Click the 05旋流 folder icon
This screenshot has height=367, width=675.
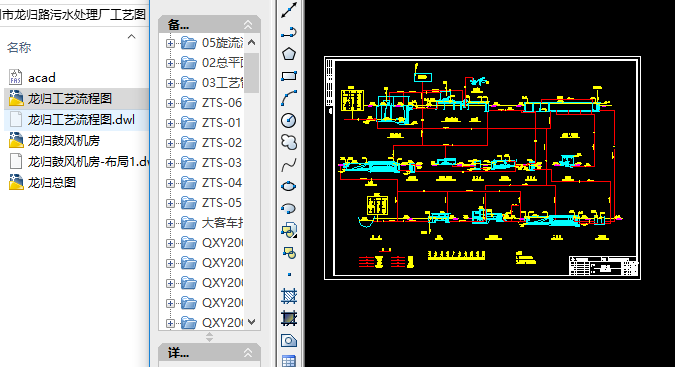(189, 43)
